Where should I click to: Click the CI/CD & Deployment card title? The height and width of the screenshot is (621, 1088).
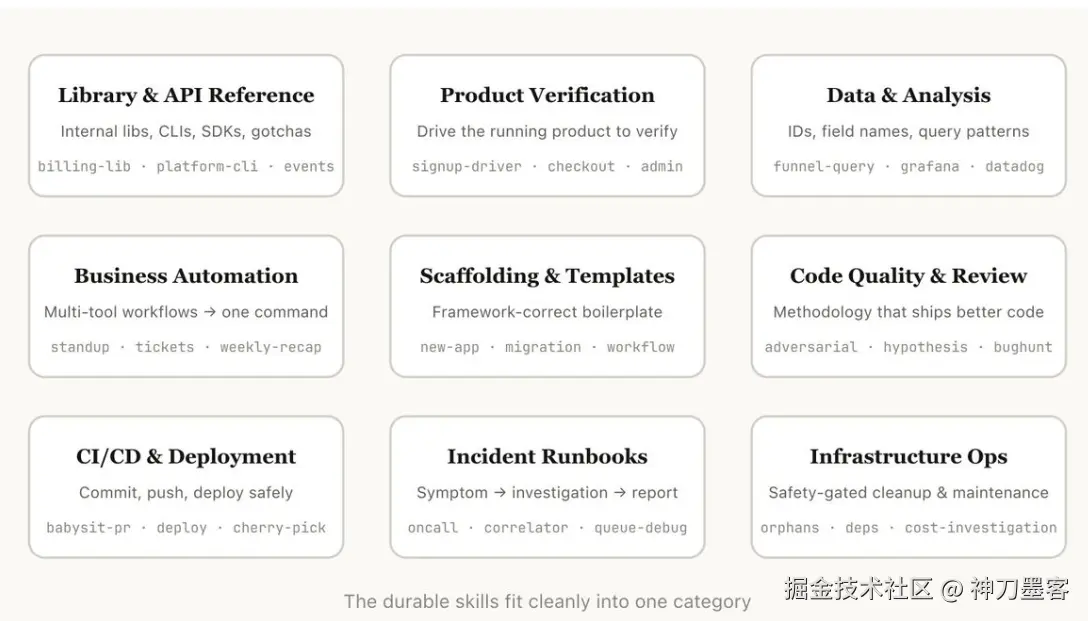(186, 457)
